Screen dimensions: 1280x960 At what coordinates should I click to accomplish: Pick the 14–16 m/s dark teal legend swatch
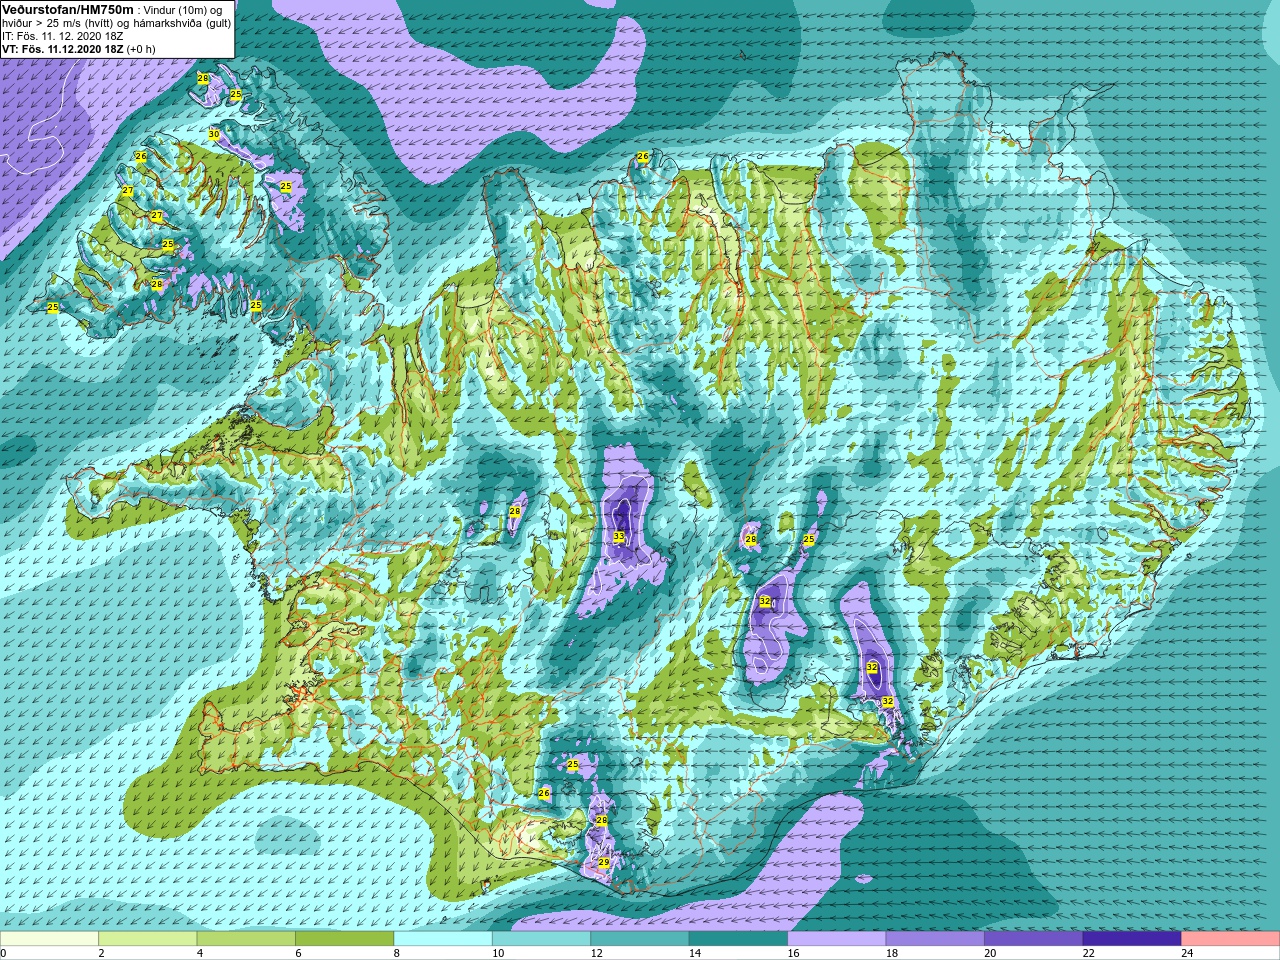(x=739, y=939)
